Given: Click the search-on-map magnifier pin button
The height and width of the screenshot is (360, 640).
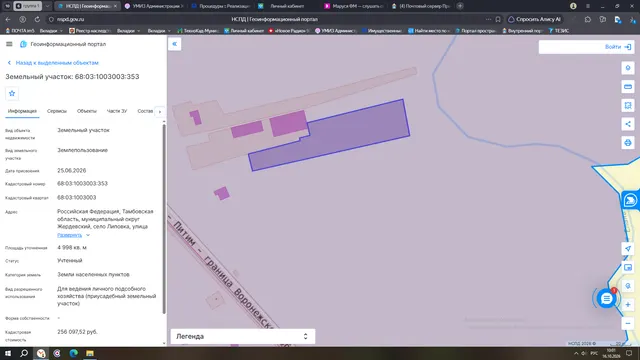Looking at the screenshot, I should [x=628, y=286].
